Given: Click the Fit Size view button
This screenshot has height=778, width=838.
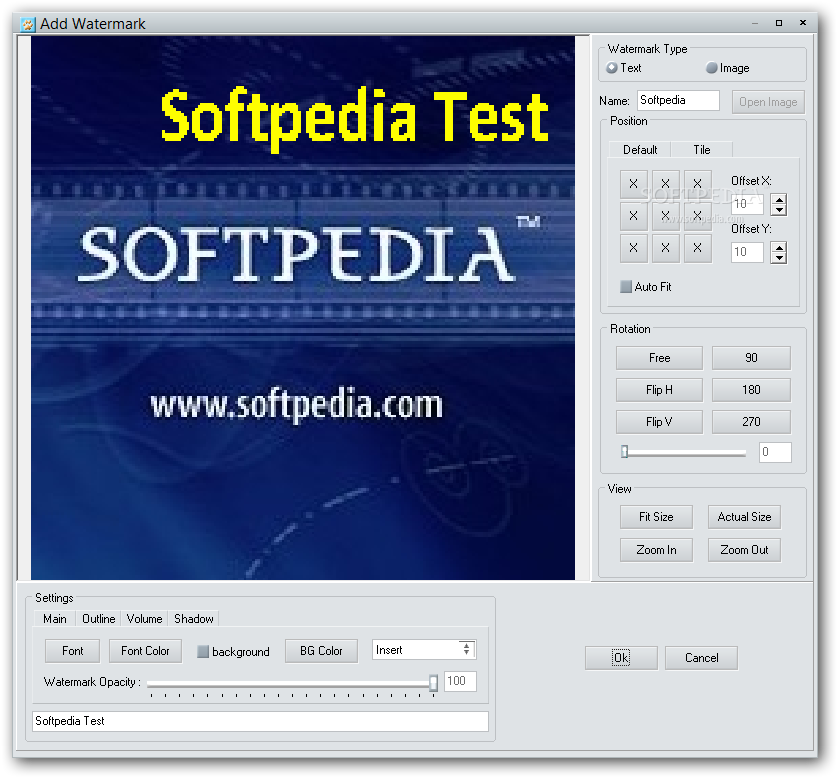Looking at the screenshot, I should tap(656, 517).
